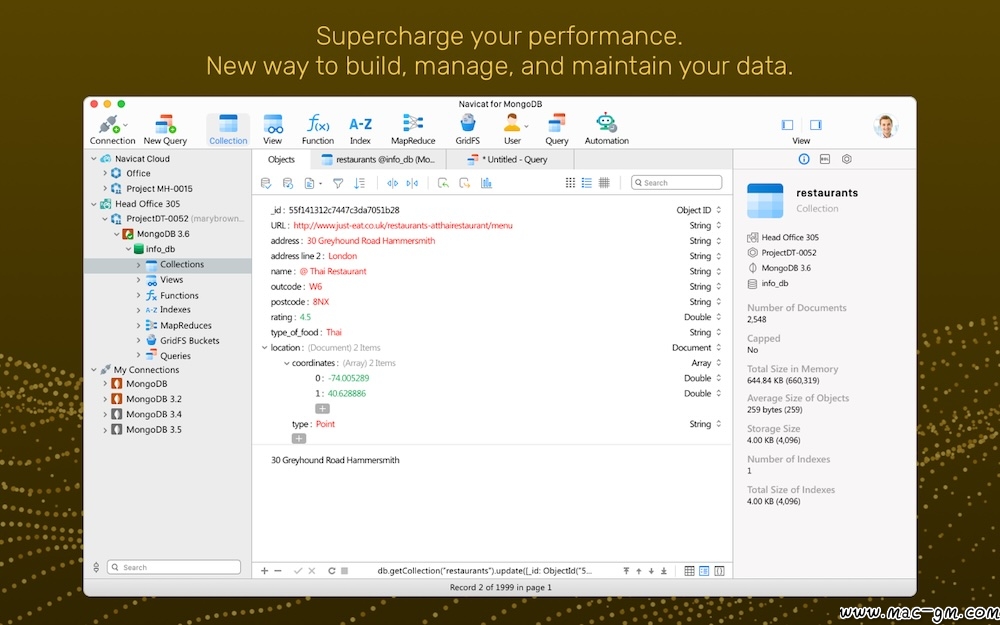Image resolution: width=1000 pixels, height=625 pixels.
Task: Click the address value 30 Greyhound Road
Action: pyautogui.click(x=371, y=241)
